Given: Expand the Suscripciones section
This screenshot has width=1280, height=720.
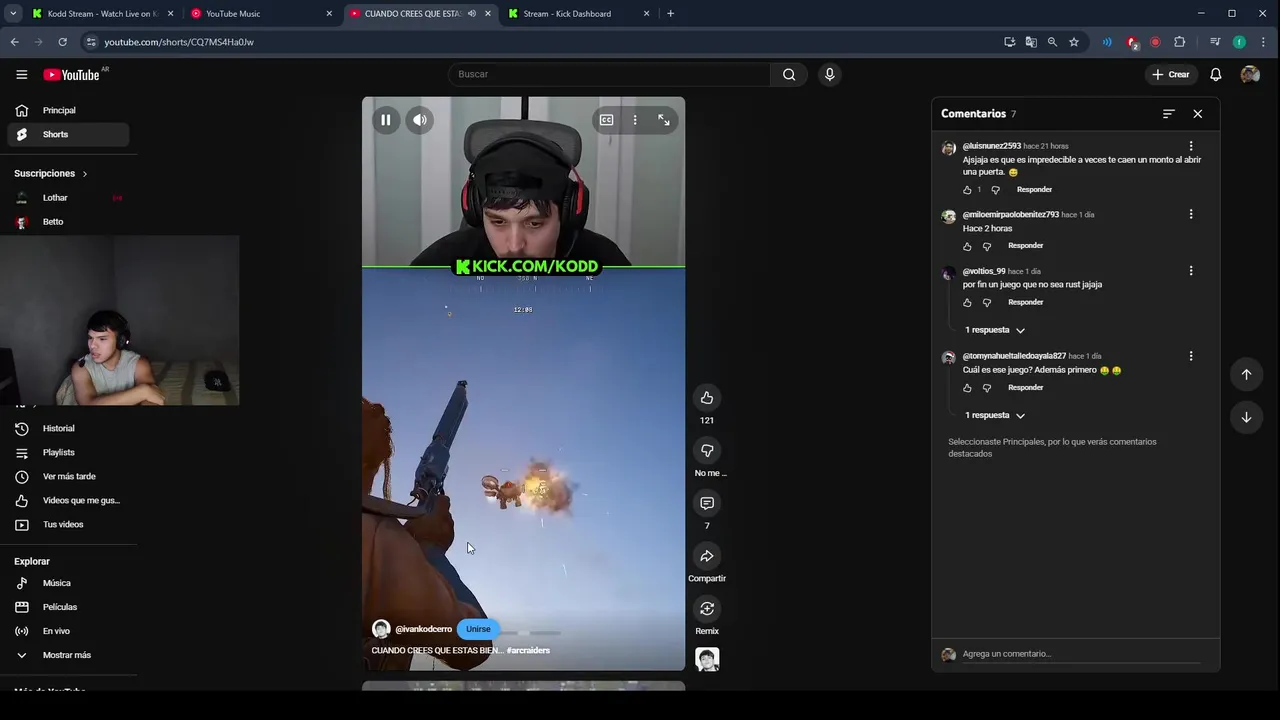Looking at the screenshot, I should coord(51,174).
